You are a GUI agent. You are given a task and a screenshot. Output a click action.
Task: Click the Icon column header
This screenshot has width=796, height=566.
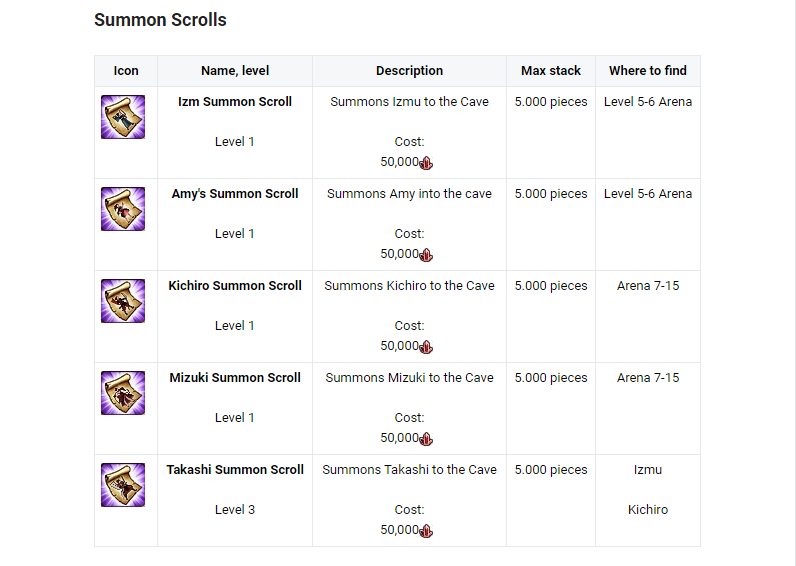(126, 71)
